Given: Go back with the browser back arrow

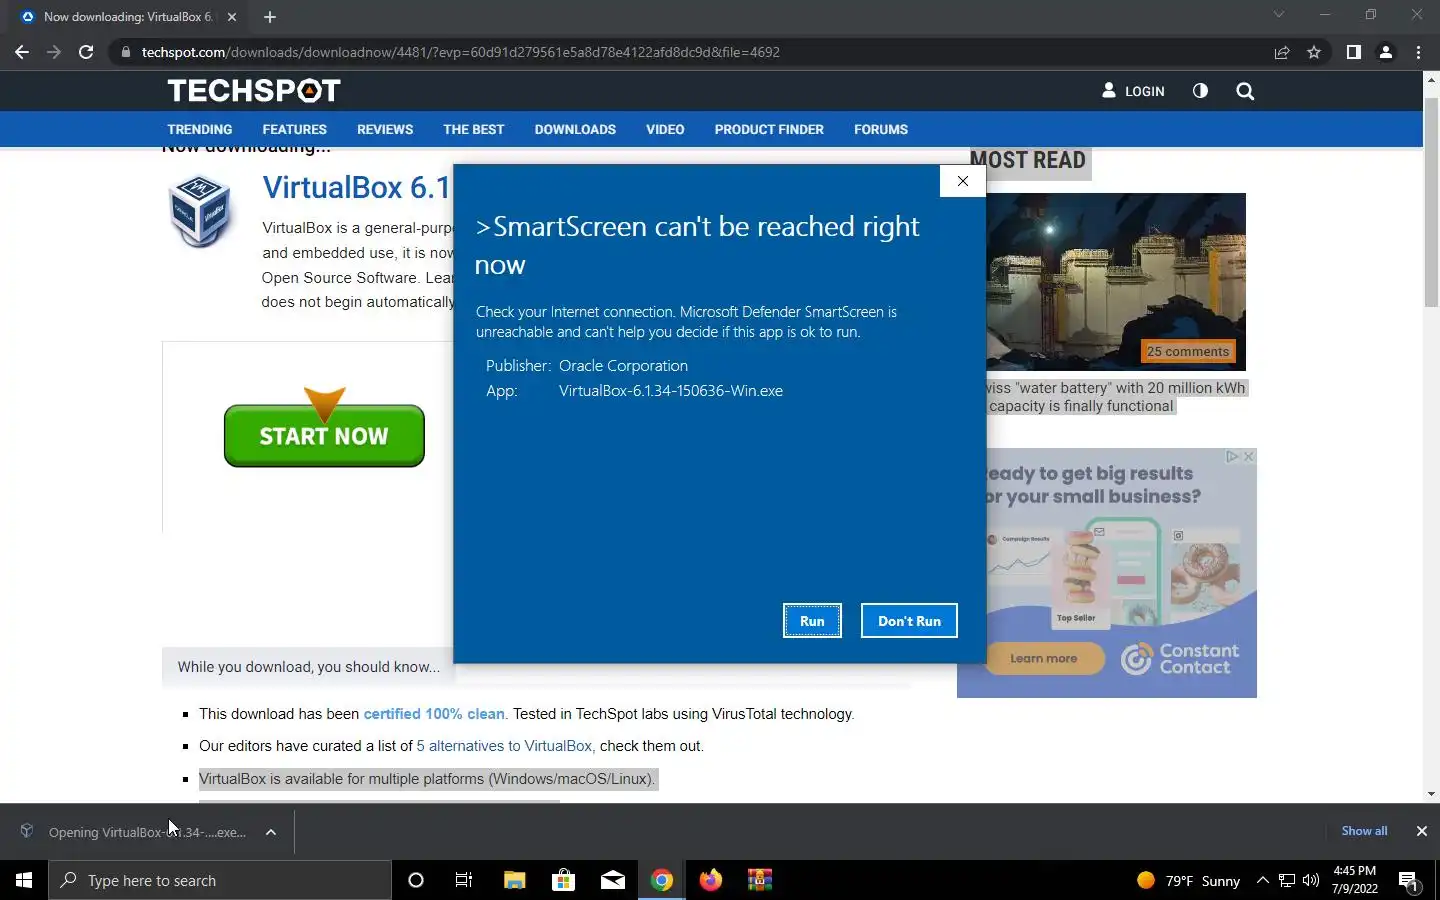Looking at the screenshot, I should [22, 52].
